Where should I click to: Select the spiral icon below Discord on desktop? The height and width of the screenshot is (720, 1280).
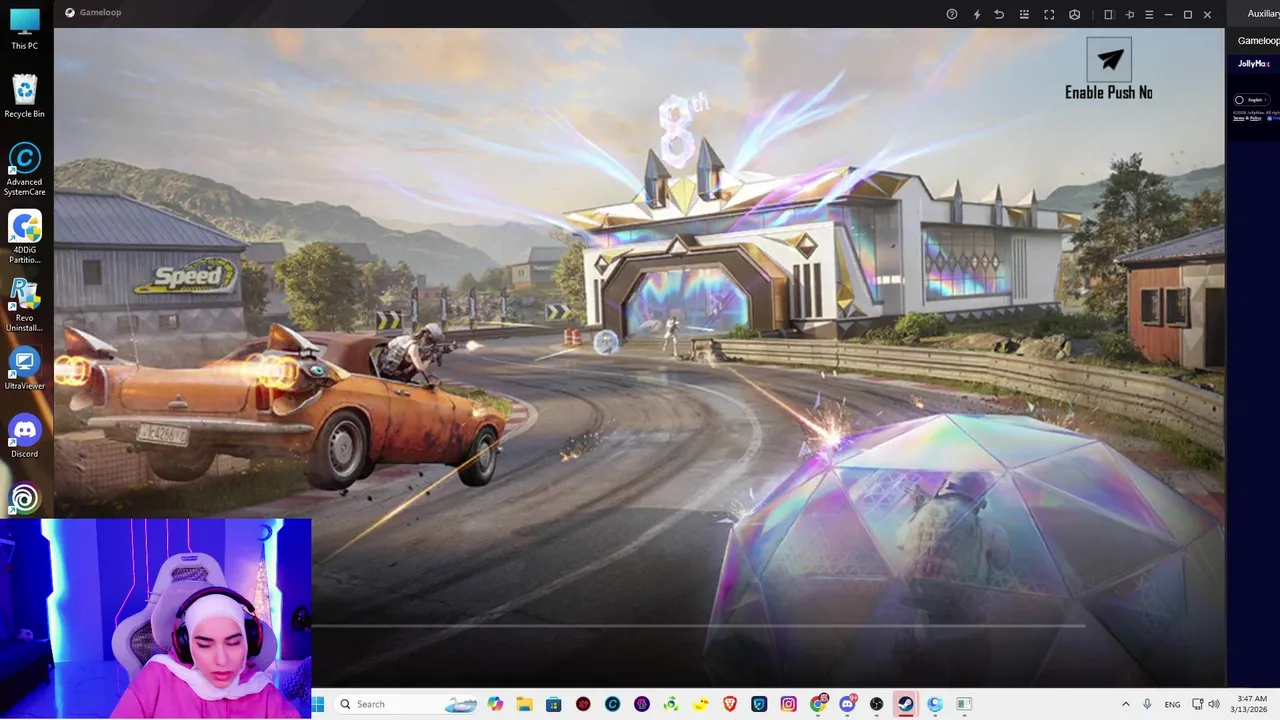tap(25, 498)
